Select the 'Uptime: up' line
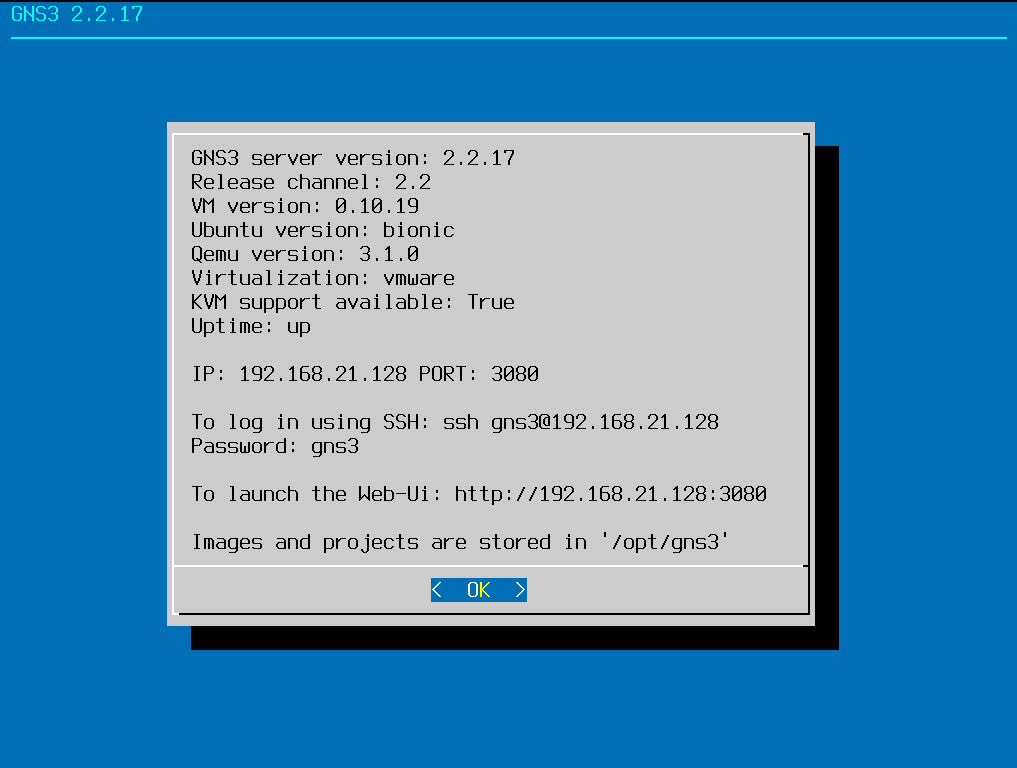 251,326
